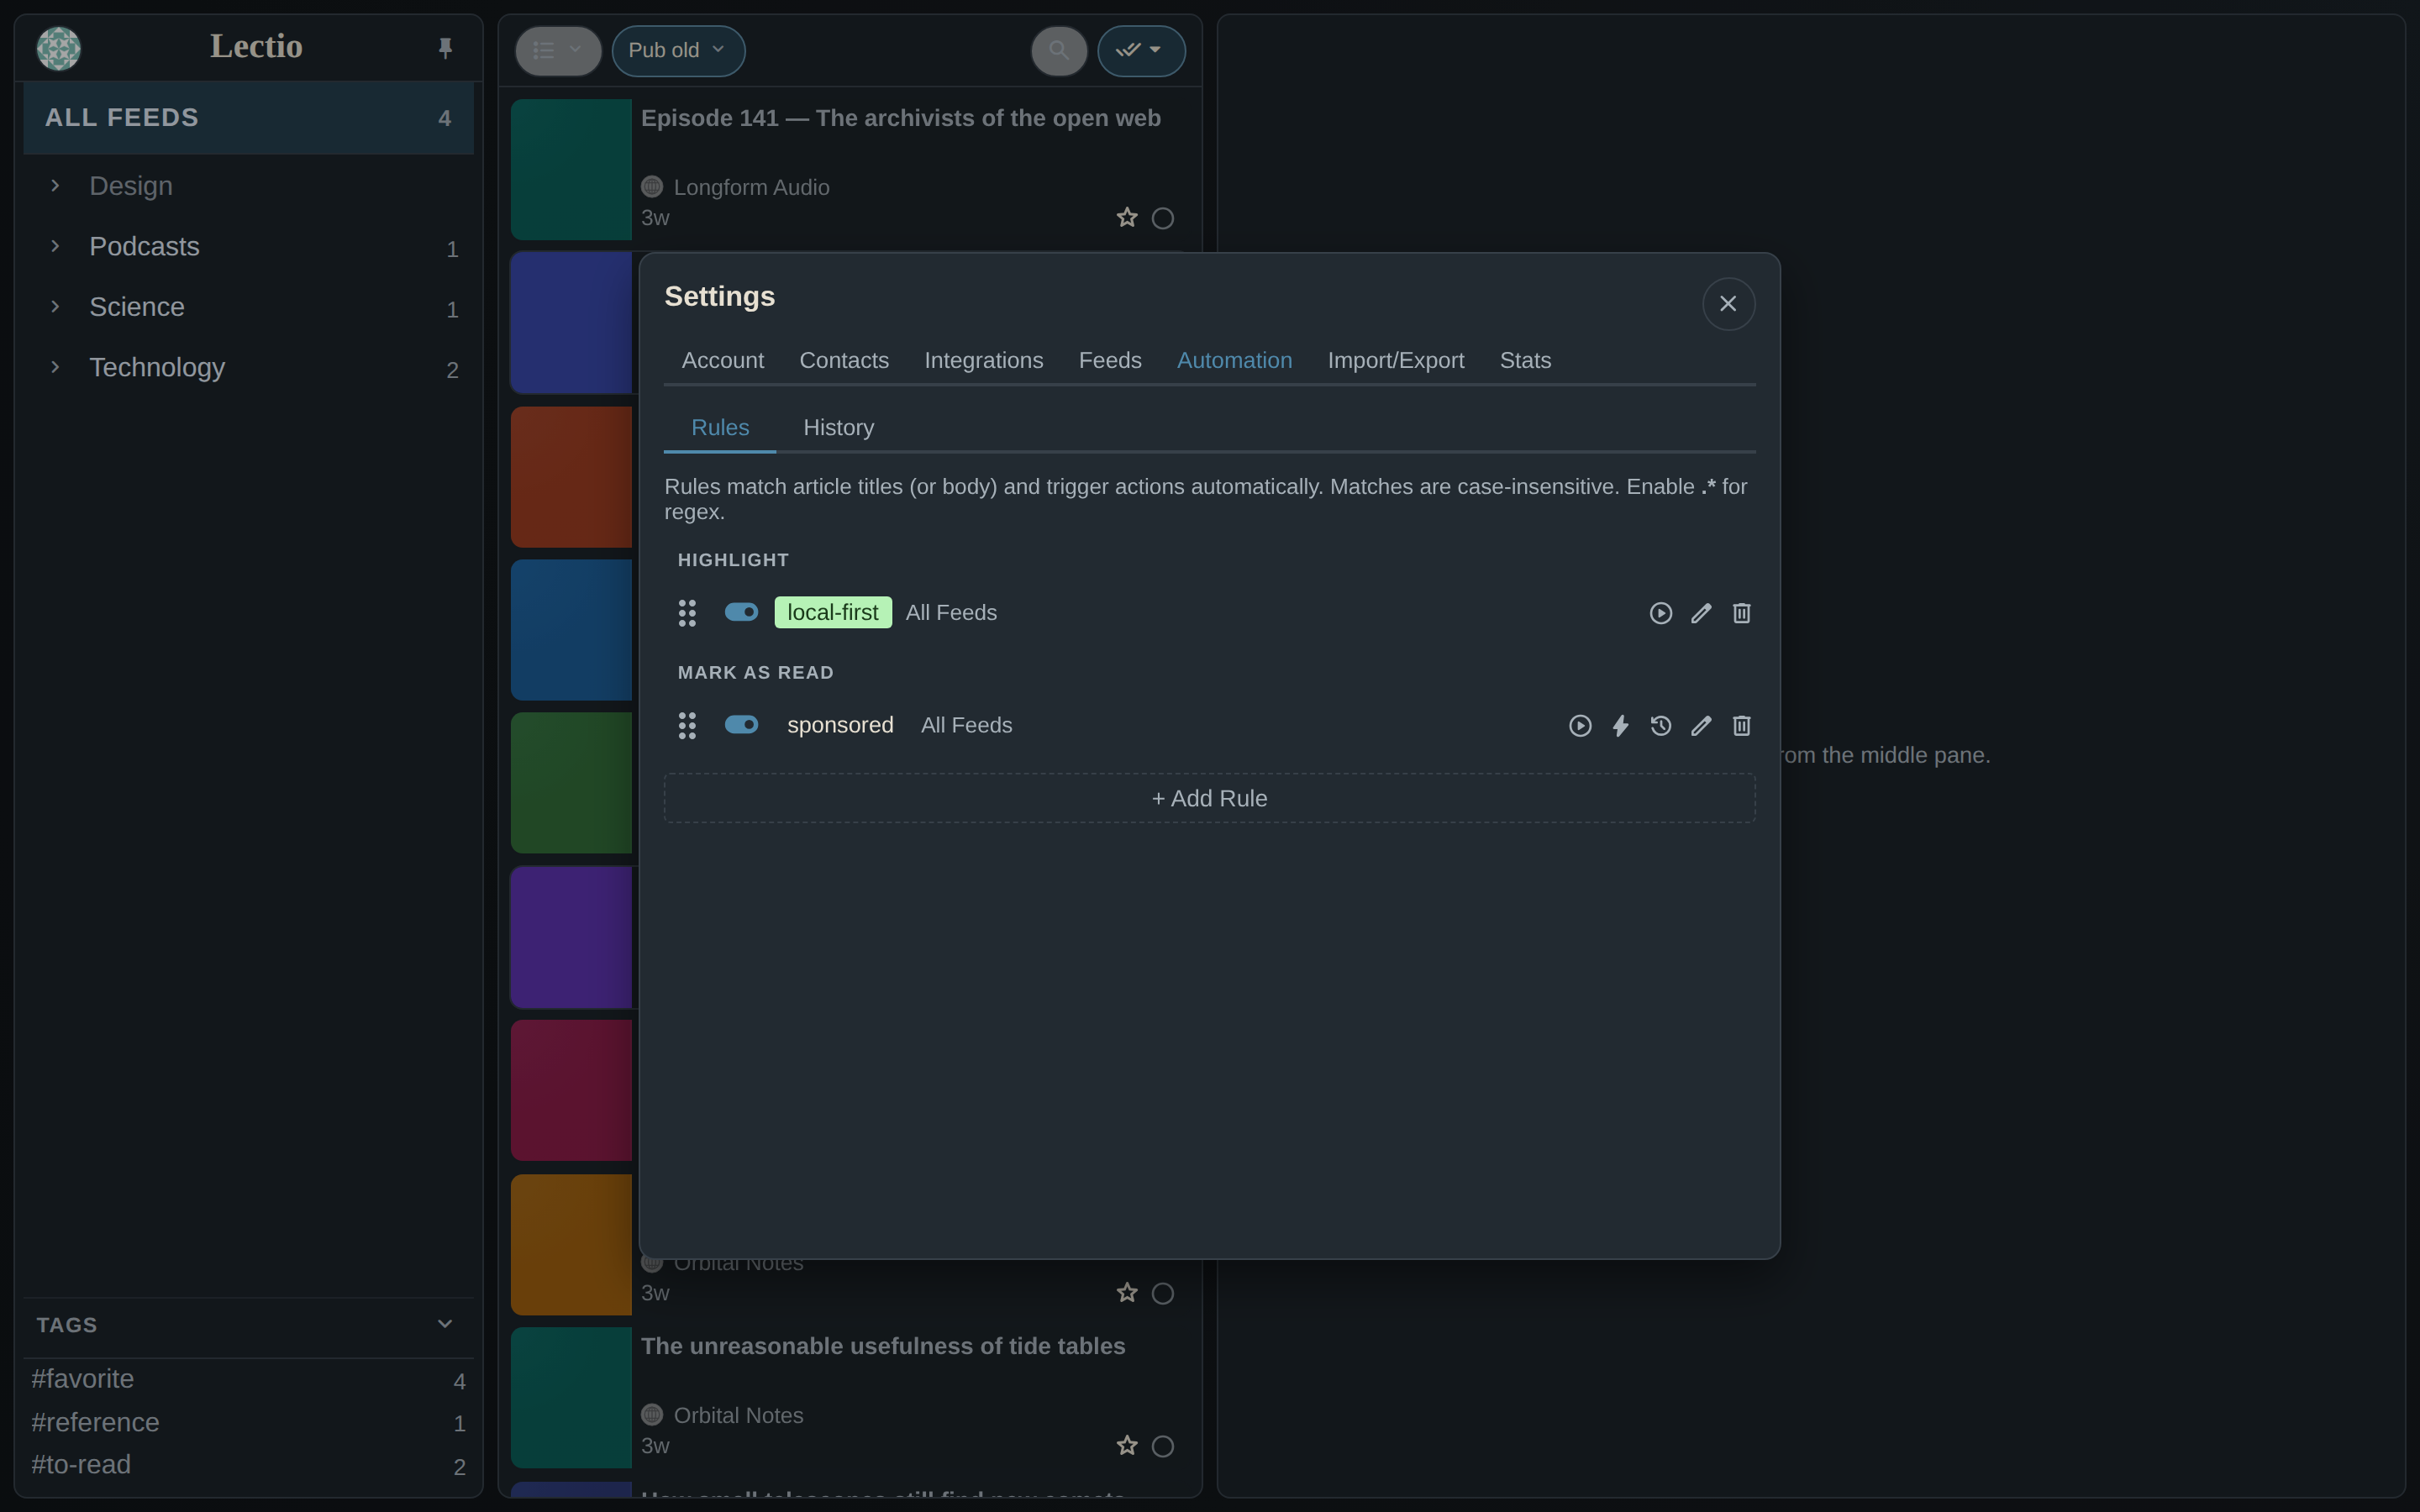Switch to the Account tab
The width and height of the screenshot is (2420, 1512).
coord(722,361)
